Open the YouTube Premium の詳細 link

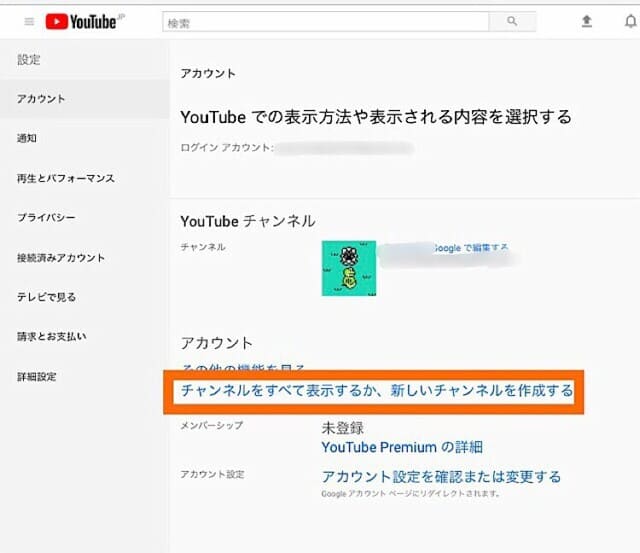click(x=402, y=447)
